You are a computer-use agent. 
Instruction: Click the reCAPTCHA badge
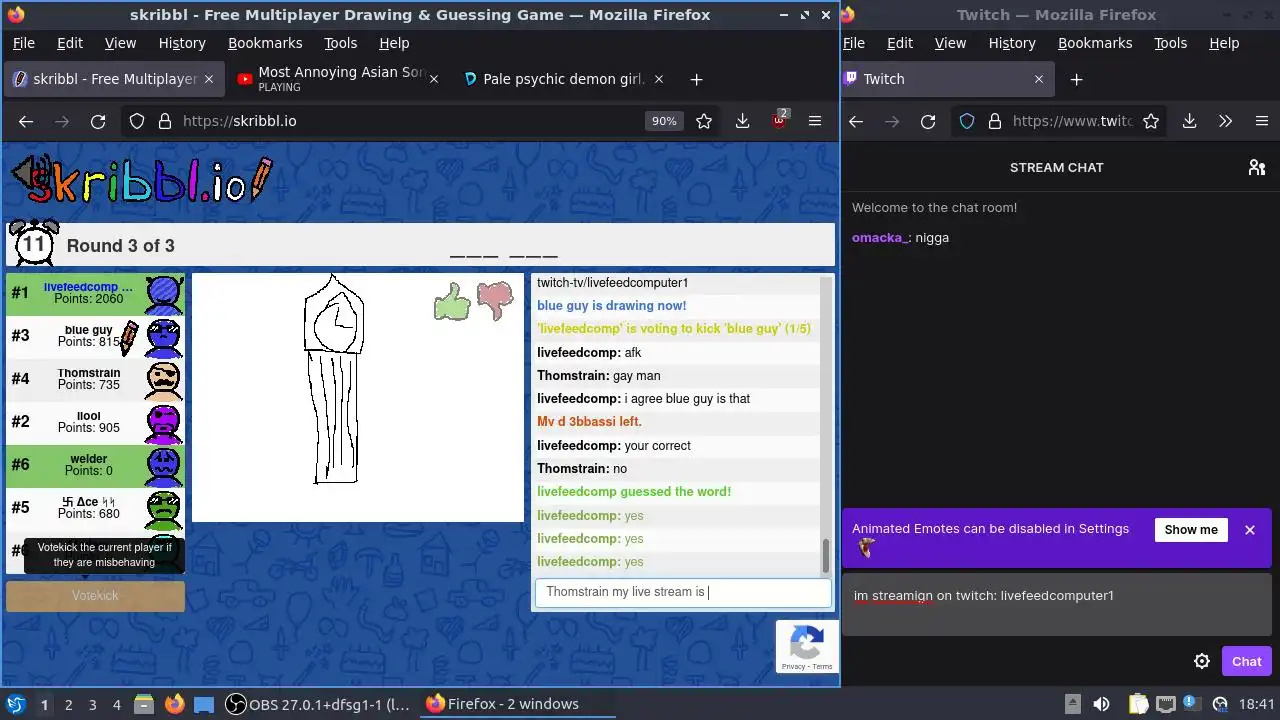coord(806,646)
